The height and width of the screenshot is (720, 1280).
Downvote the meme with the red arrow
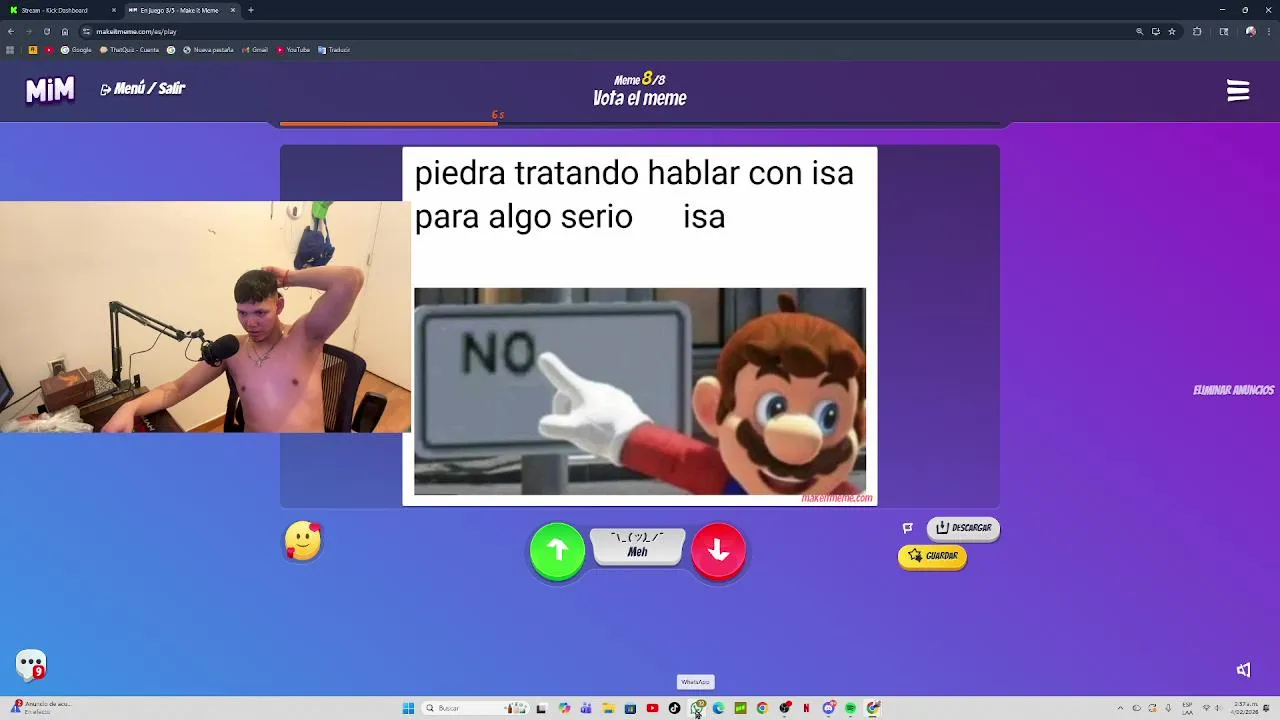[718, 550]
